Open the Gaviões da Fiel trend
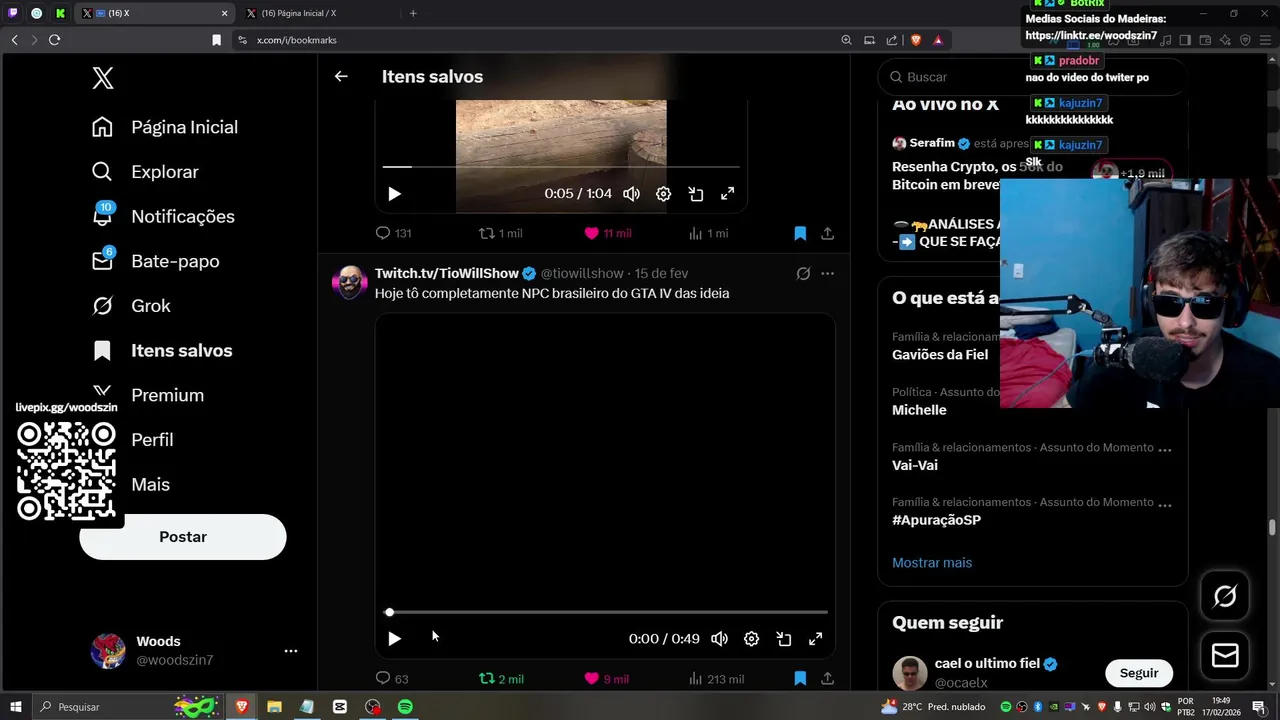This screenshot has width=1280, height=720. coord(940,355)
